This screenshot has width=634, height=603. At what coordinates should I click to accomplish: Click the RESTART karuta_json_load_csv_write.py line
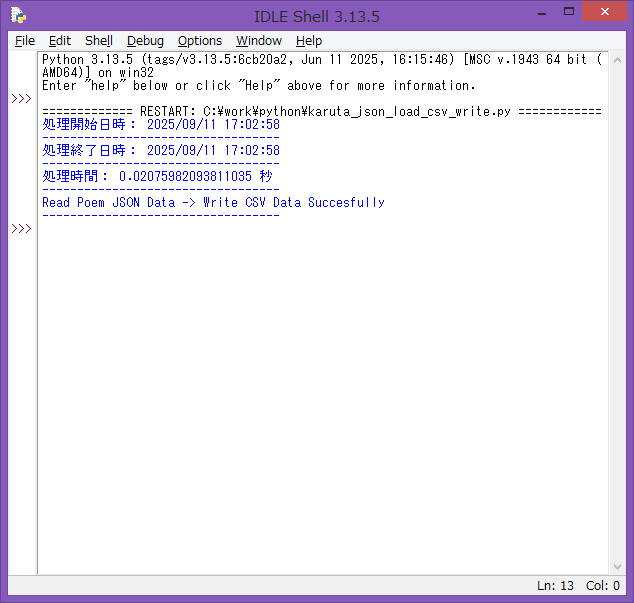point(322,111)
